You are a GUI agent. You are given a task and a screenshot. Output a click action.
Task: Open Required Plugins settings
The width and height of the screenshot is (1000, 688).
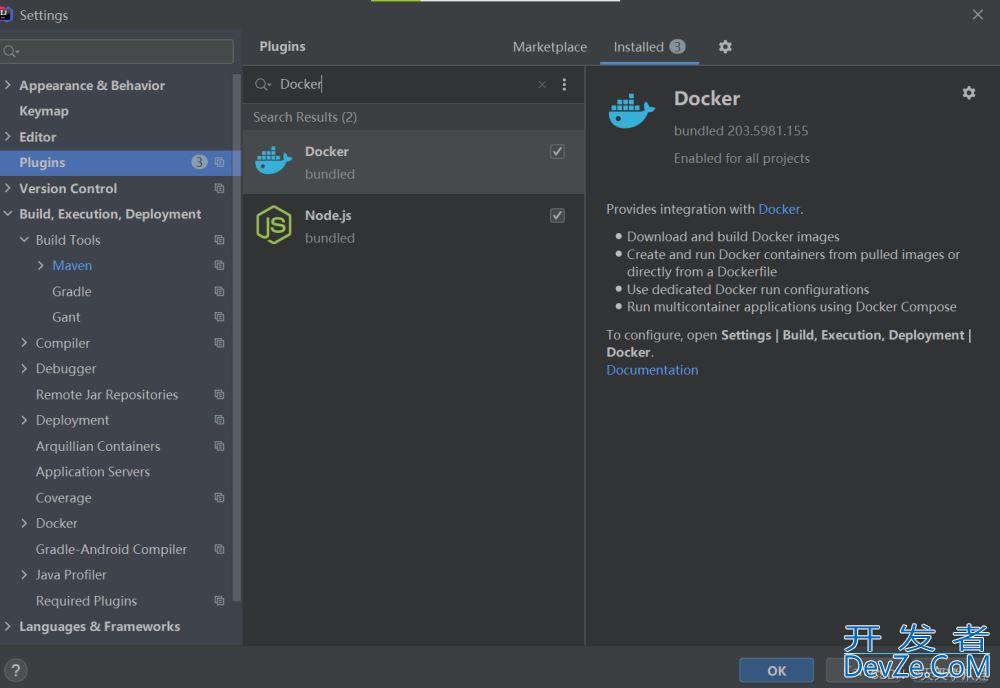86,601
